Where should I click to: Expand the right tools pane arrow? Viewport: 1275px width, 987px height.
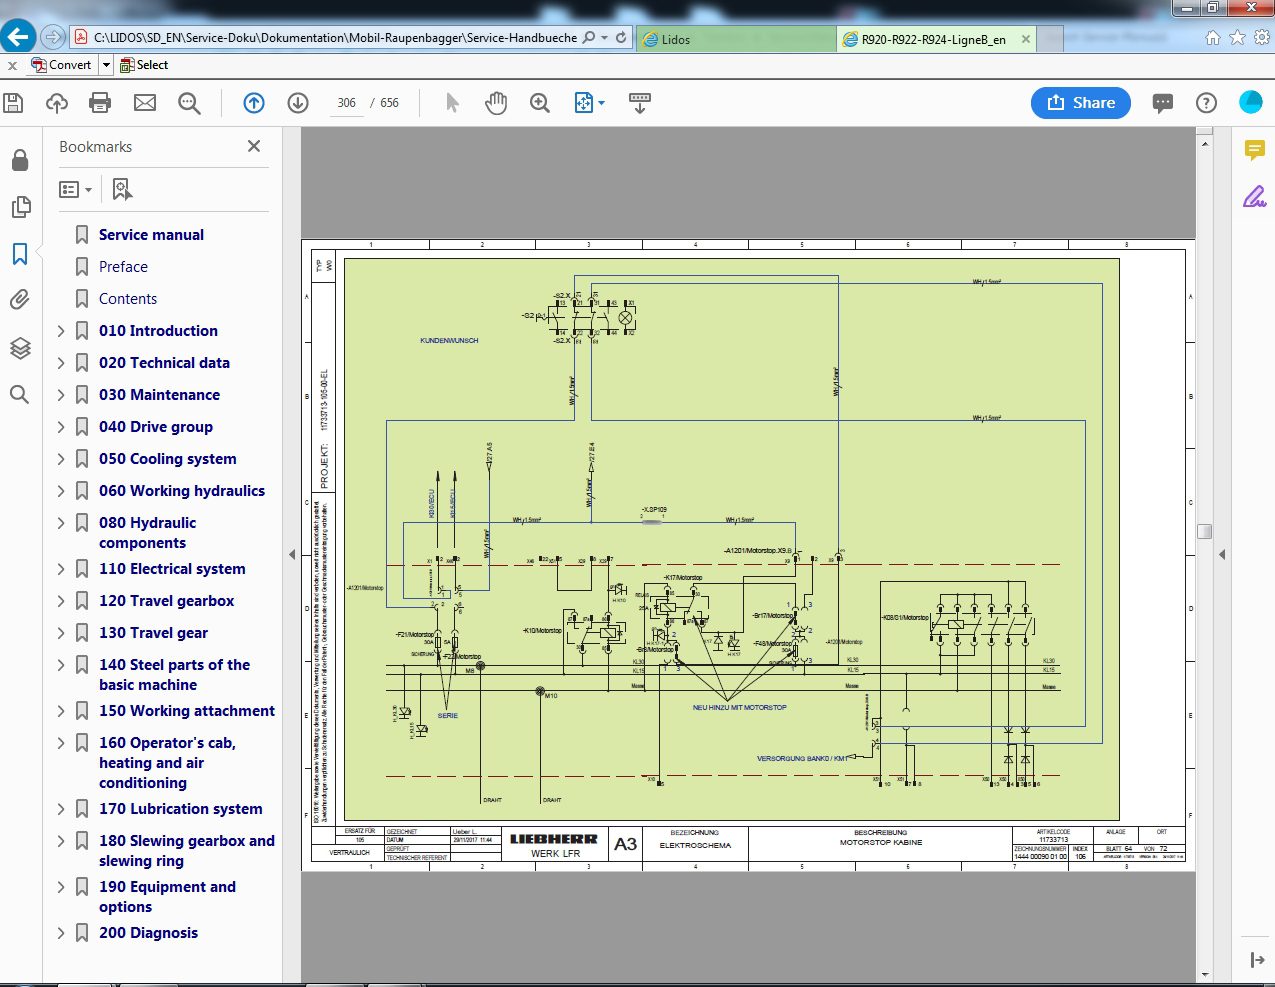(1257, 960)
